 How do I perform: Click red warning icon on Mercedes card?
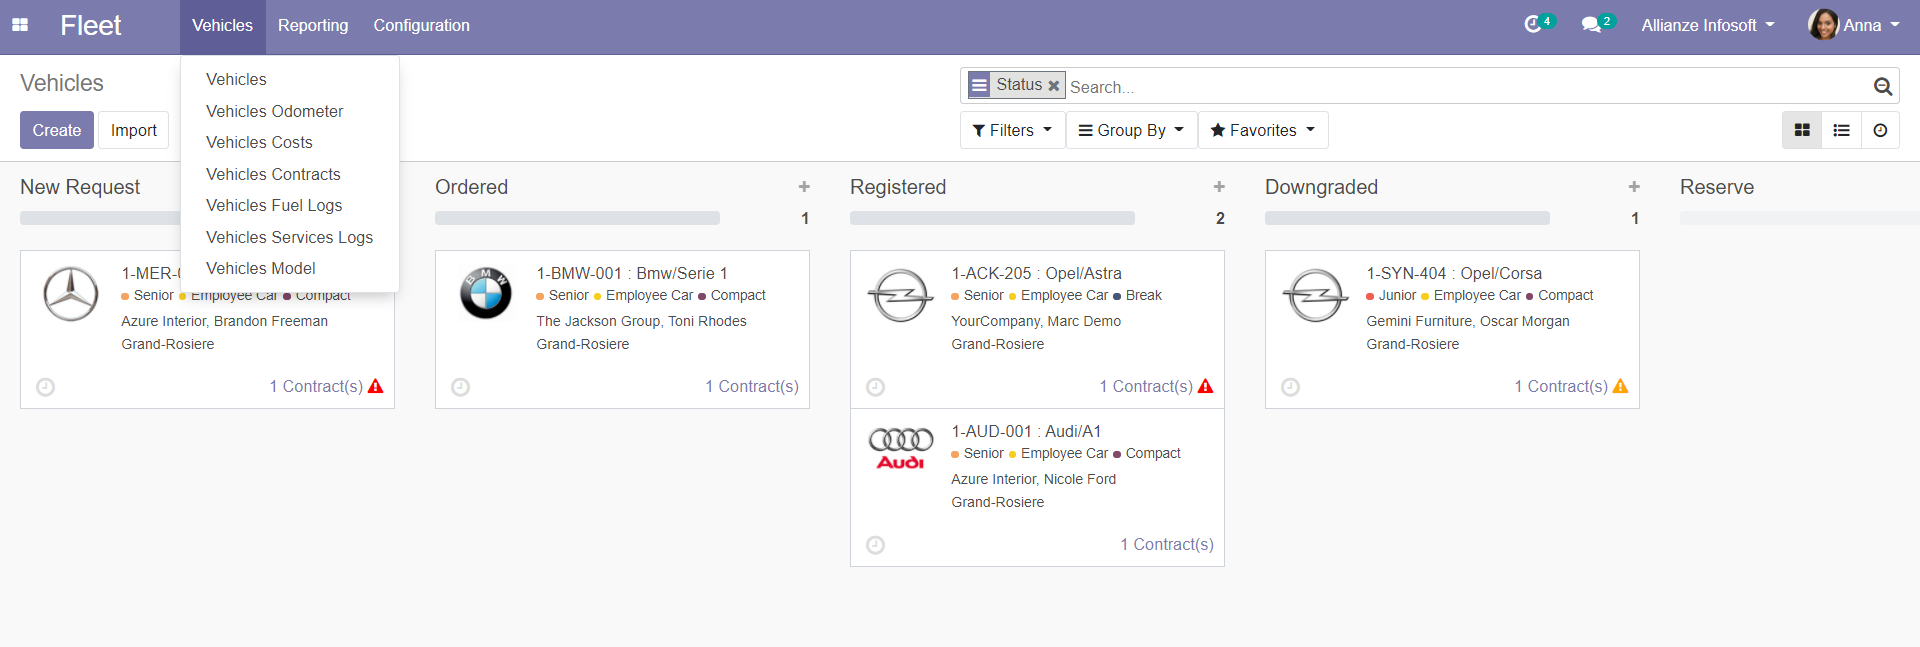[x=376, y=386]
